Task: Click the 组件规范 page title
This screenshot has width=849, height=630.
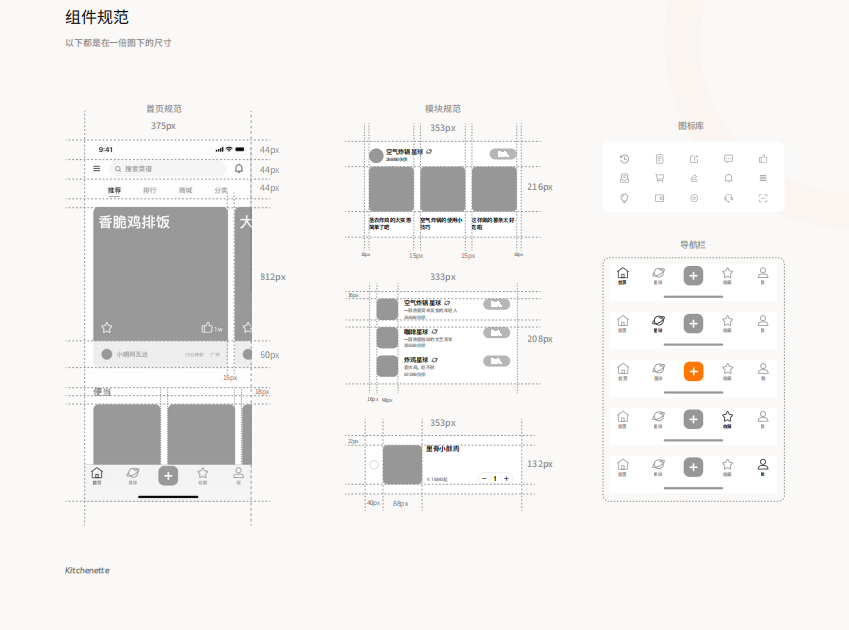Action: 97,17
